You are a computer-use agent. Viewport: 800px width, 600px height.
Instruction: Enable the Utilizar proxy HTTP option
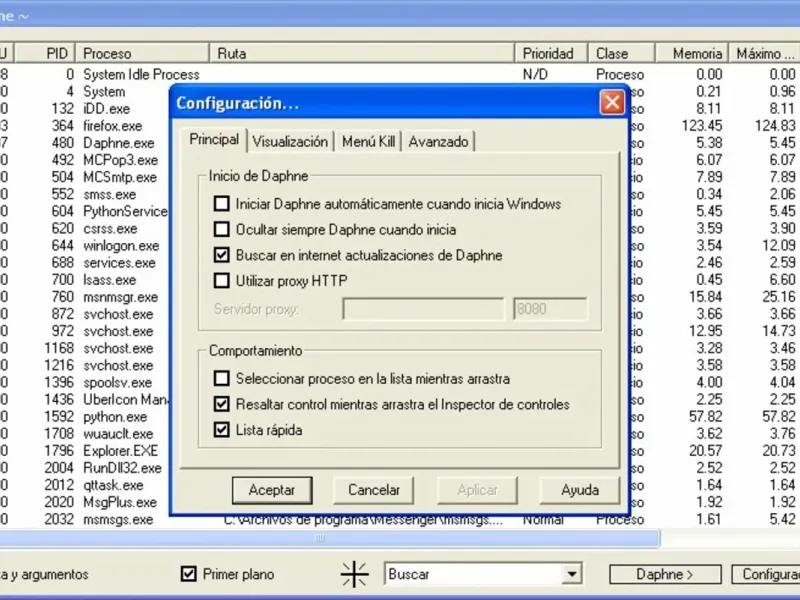tap(221, 280)
